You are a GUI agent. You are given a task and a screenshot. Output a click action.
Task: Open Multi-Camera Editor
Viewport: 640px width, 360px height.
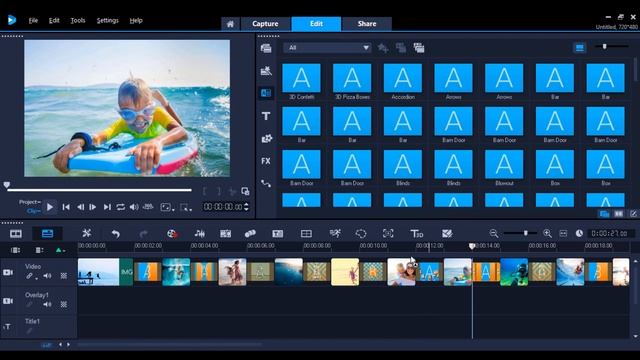point(306,233)
